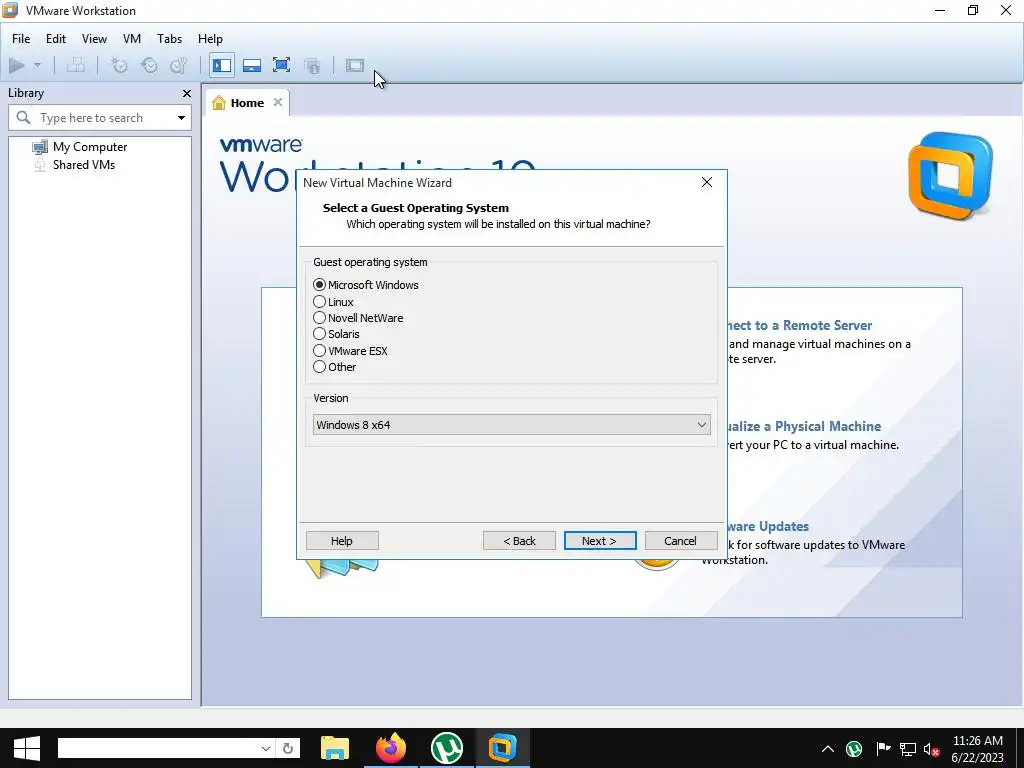The width and height of the screenshot is (1024, 768).
Task: Show hidden tray icons chevron
Action: click(827, 749)
